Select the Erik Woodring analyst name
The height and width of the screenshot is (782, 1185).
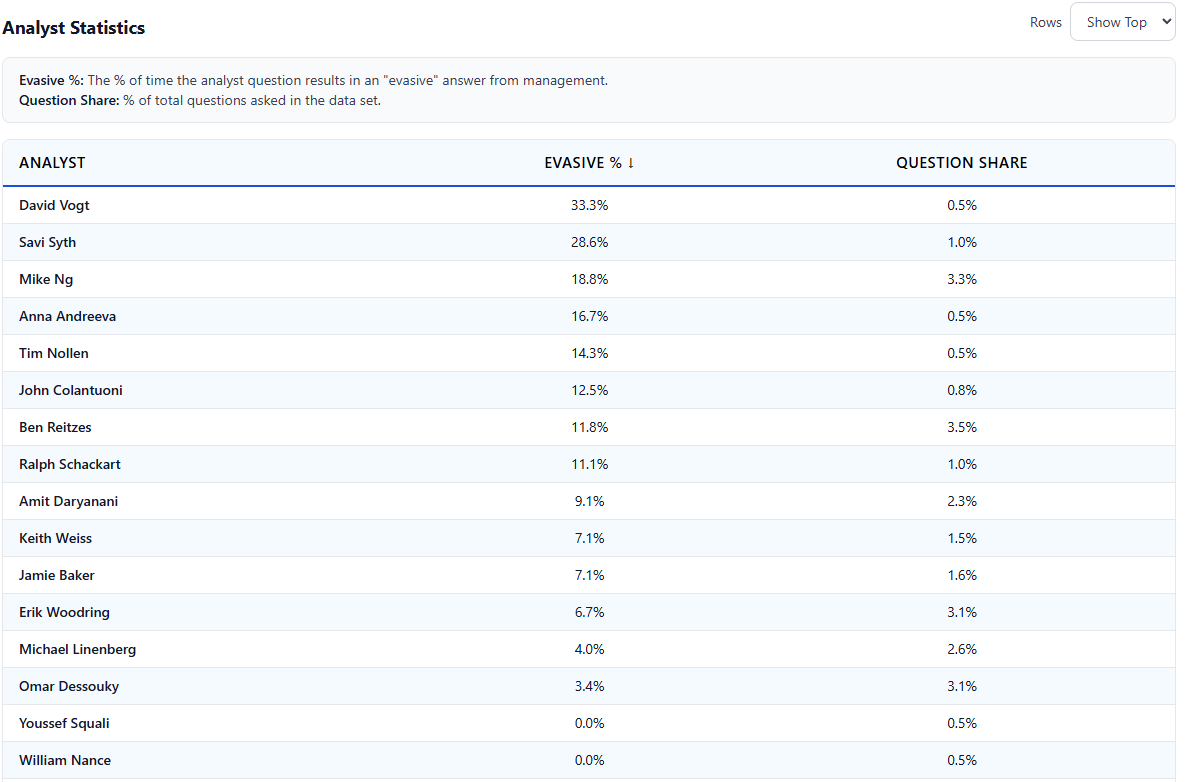(64, 613)
